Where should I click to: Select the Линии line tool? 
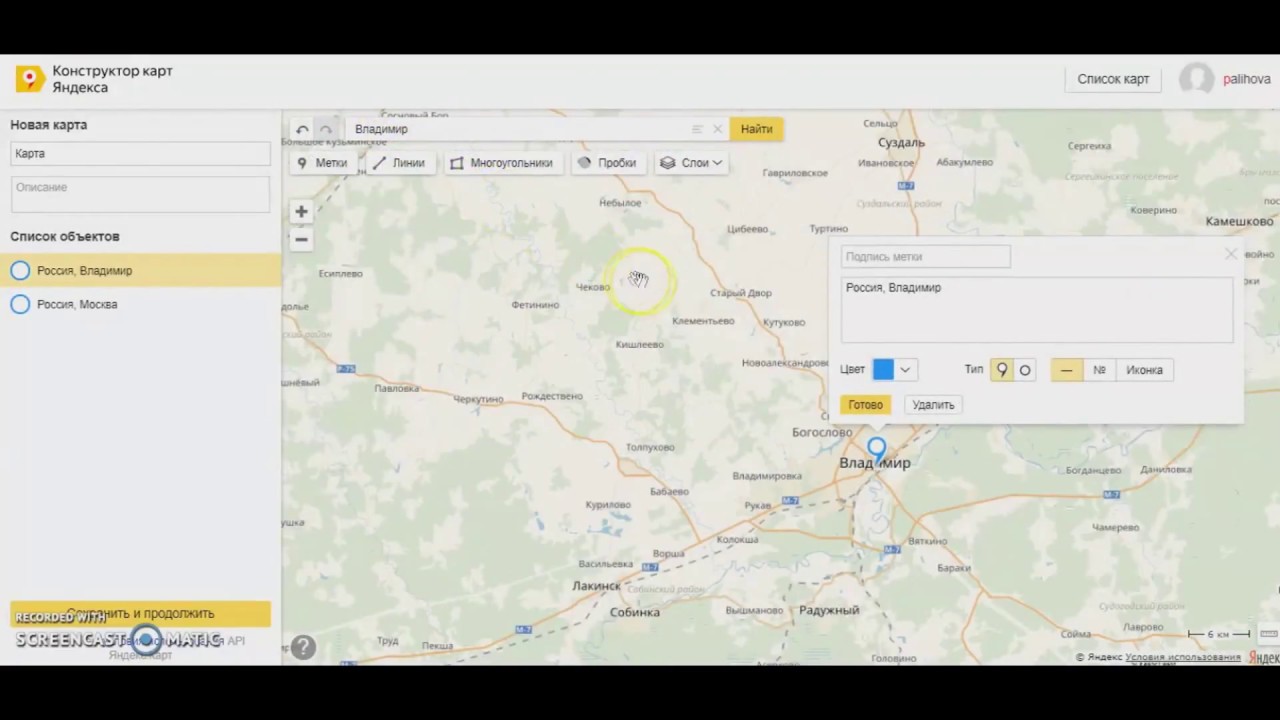[398, 163]
